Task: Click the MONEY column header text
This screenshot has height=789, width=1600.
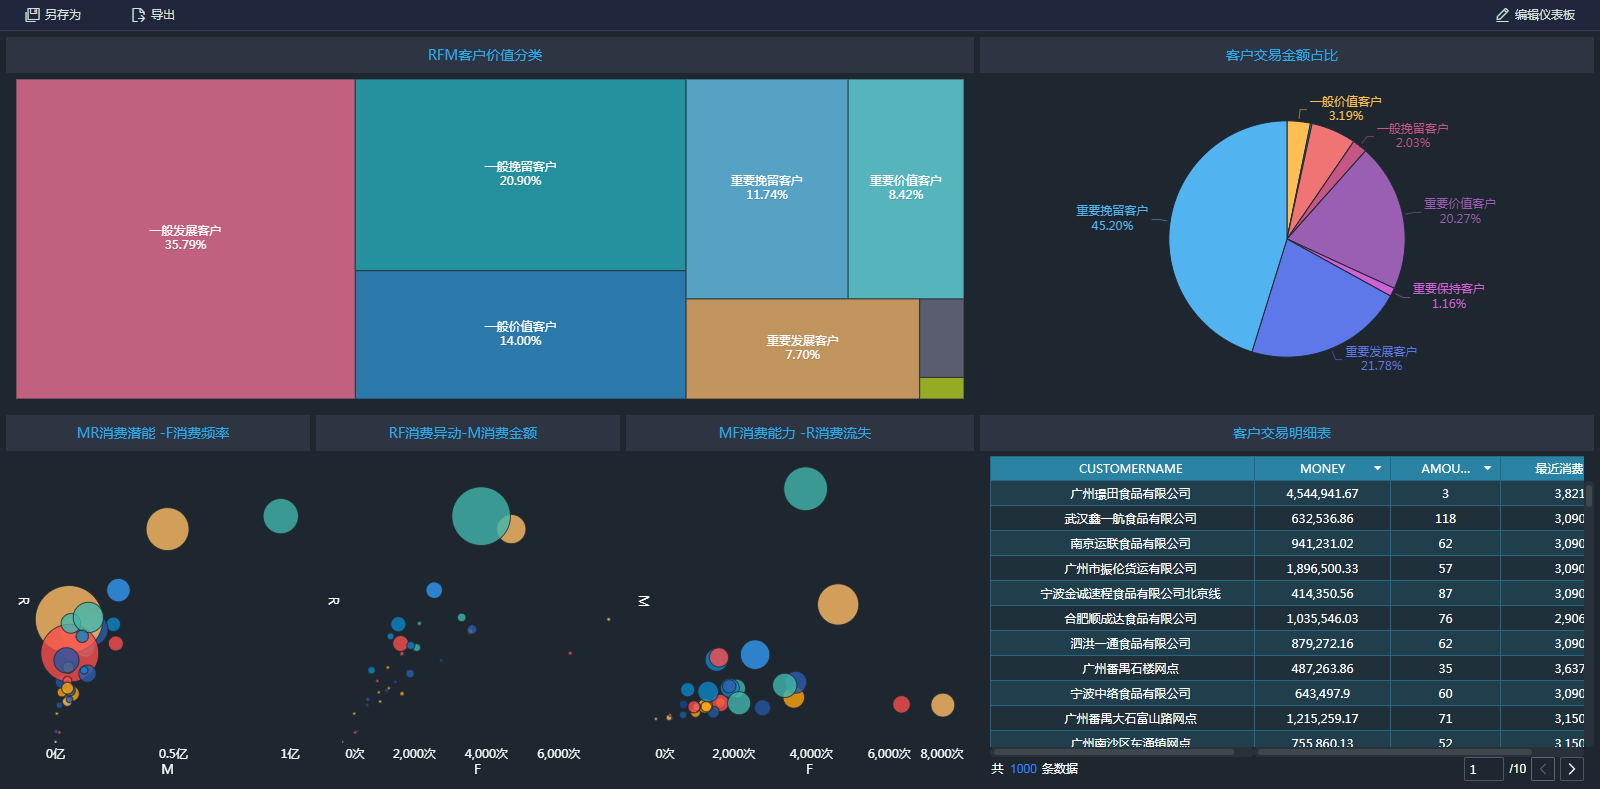Action: pos(1323,468)
